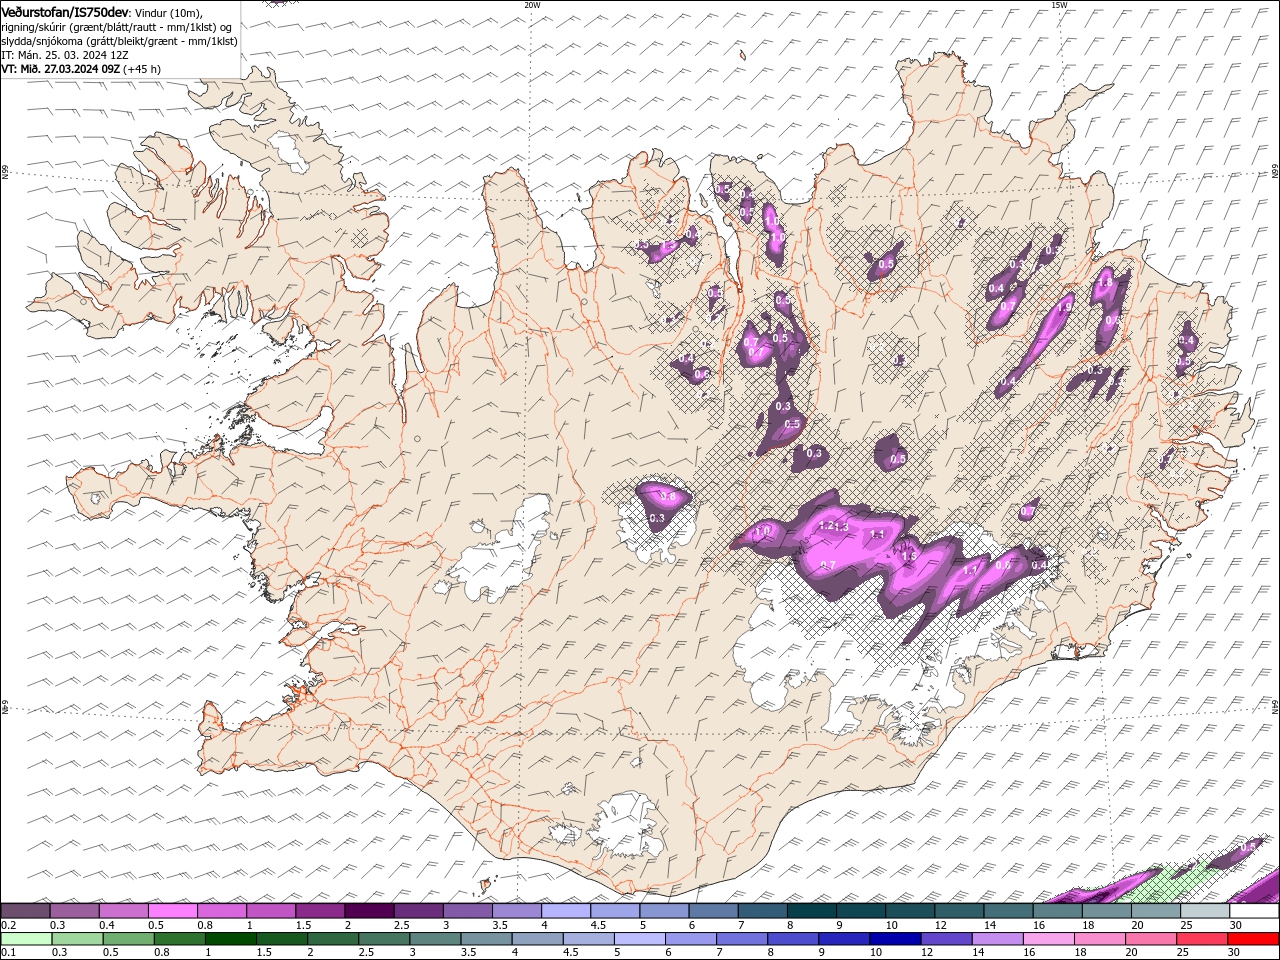Select the darkest purple 2 snow swatch
The height and width of the screenshot is (960, 1280).
click(x=369, y=911)
